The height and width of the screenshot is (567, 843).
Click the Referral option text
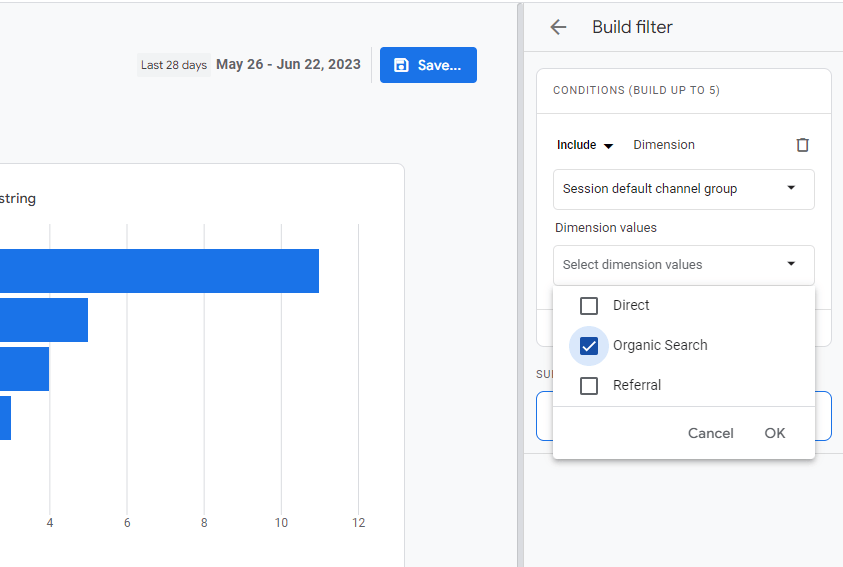coord(637,386)
